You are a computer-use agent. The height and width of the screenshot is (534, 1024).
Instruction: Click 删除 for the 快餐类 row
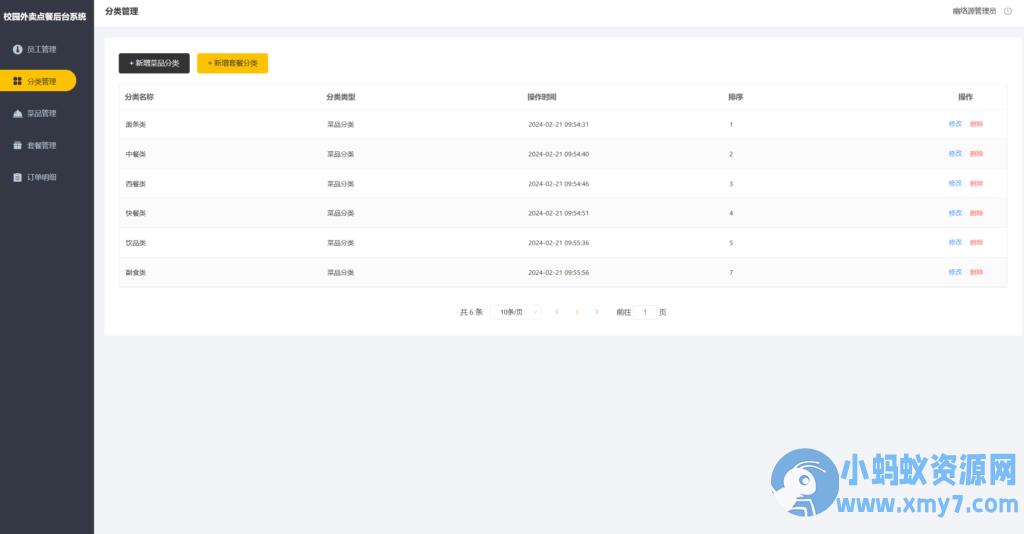976,213
